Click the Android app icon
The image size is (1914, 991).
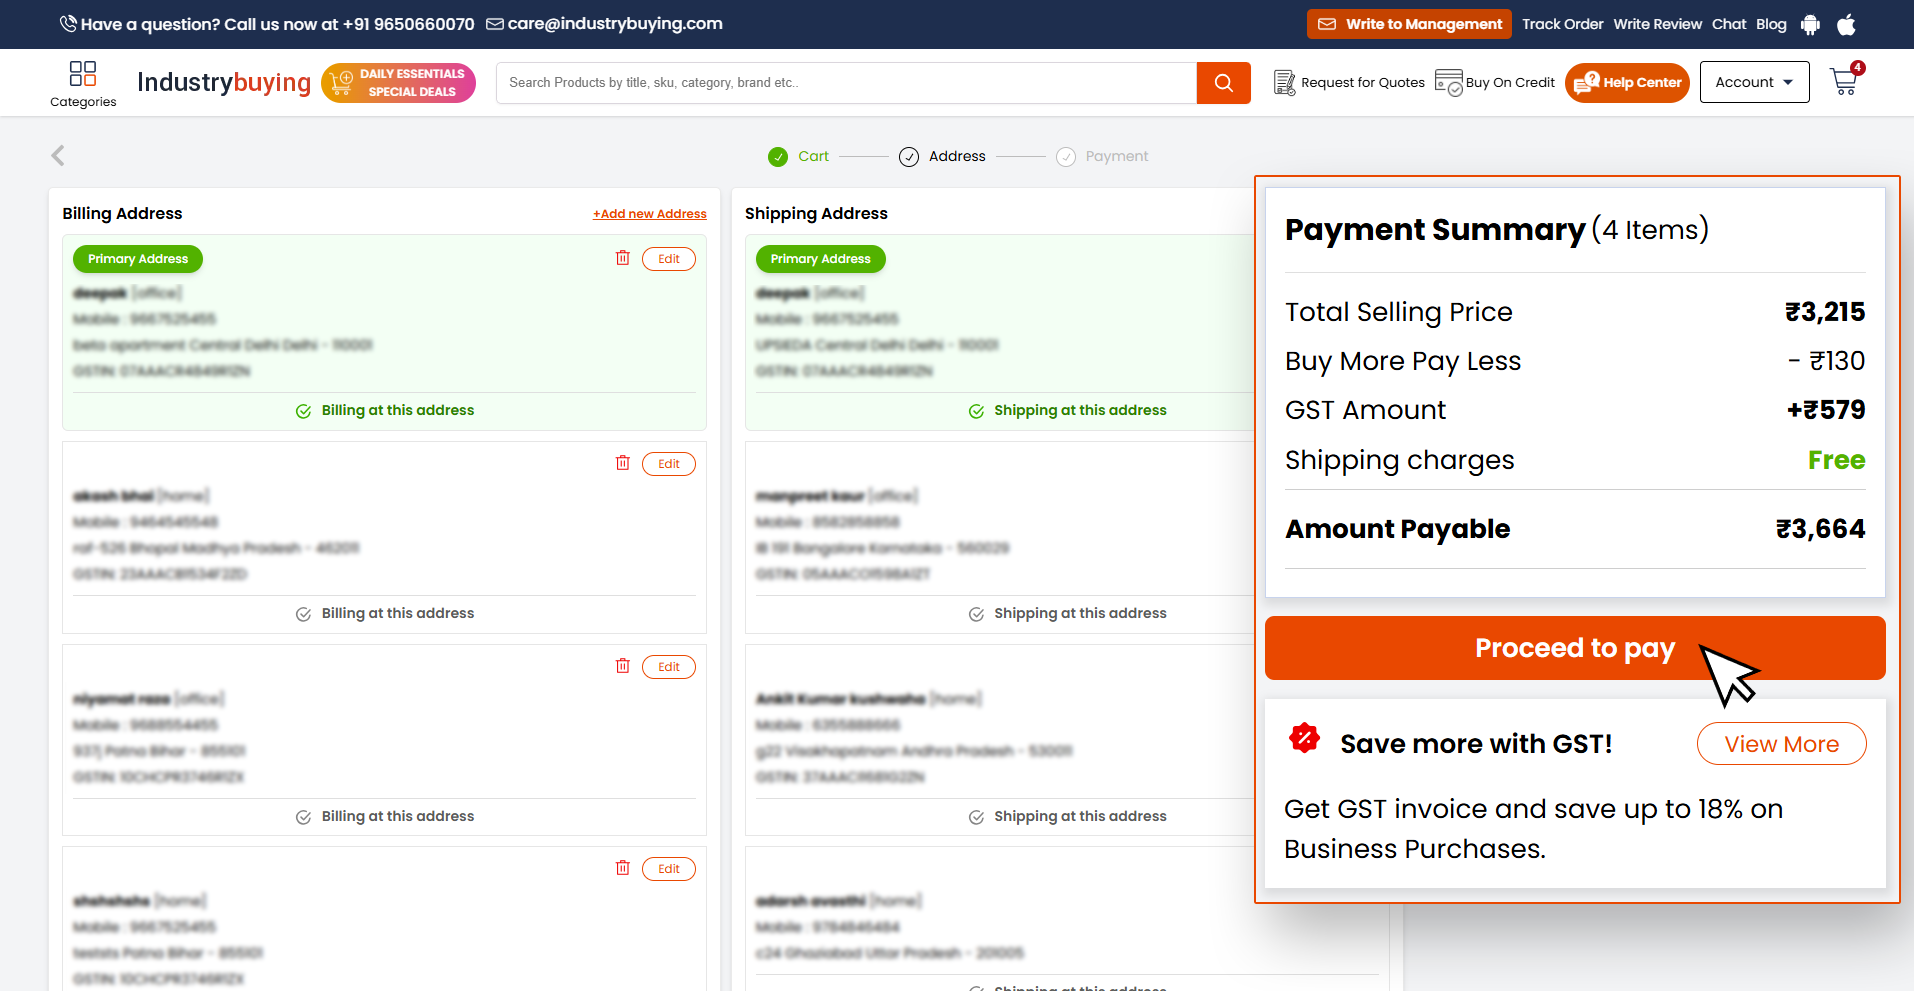pos(1810,25)
